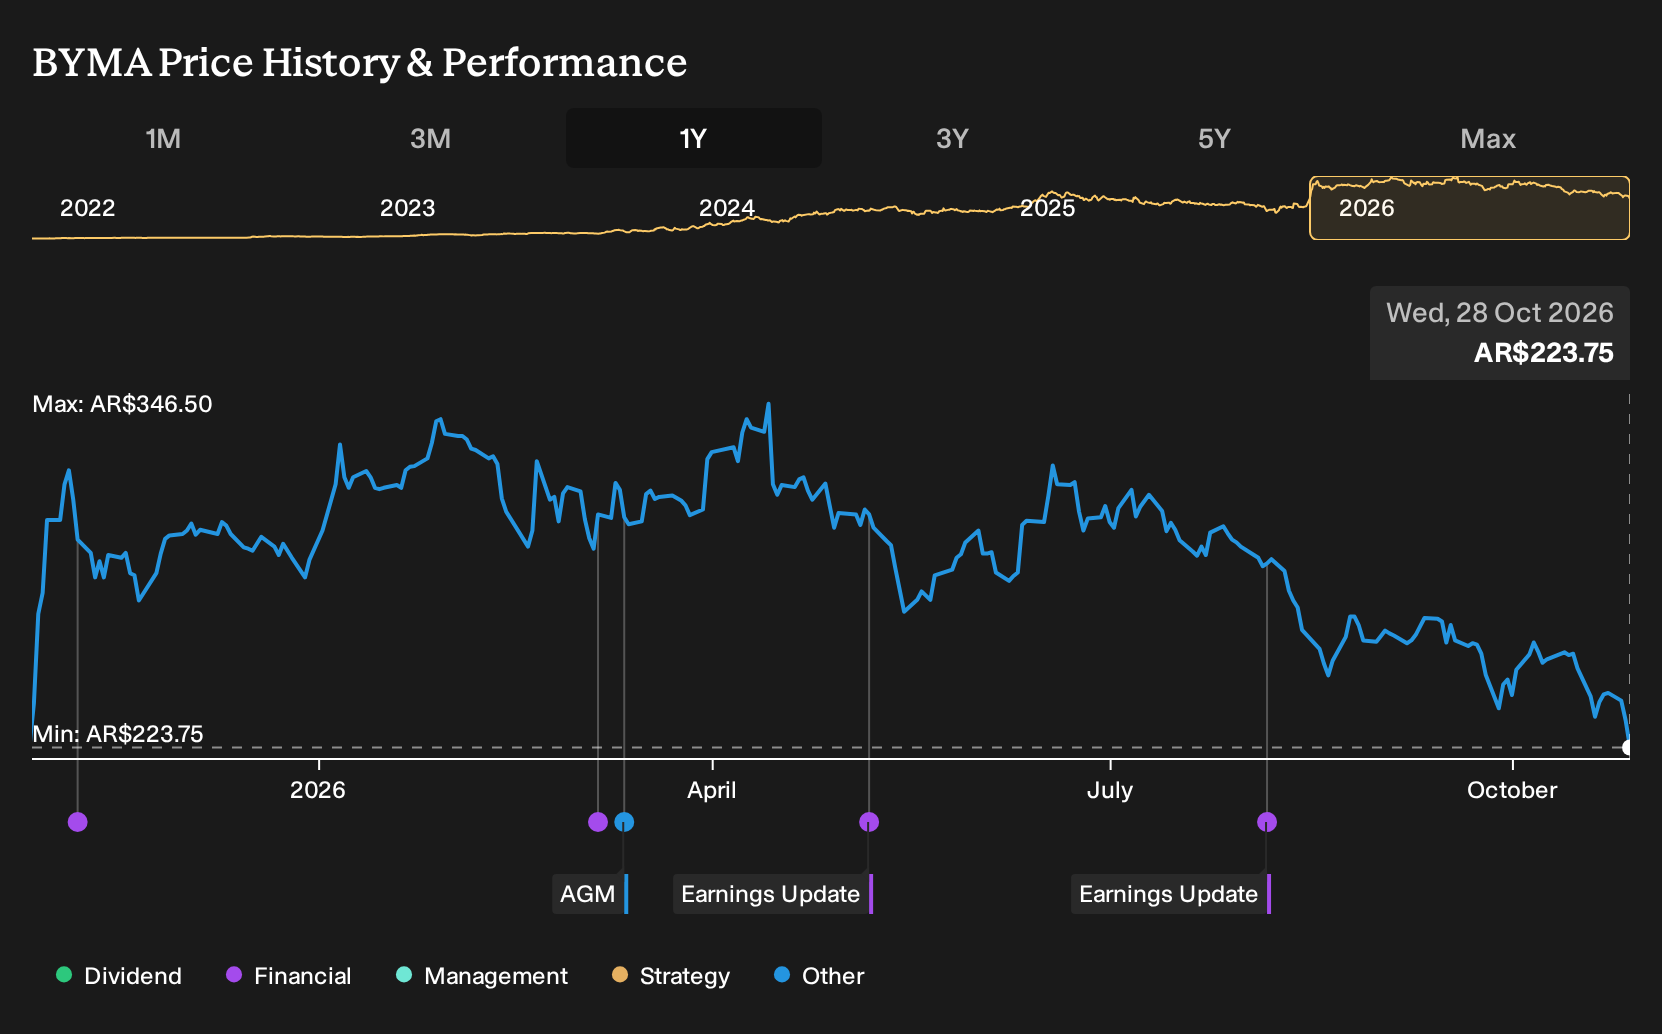This screenshot has height=1034, width=1662.
Task: Toggle the Management legend filter
Action: pyautogui.click(x=482, y=976)
